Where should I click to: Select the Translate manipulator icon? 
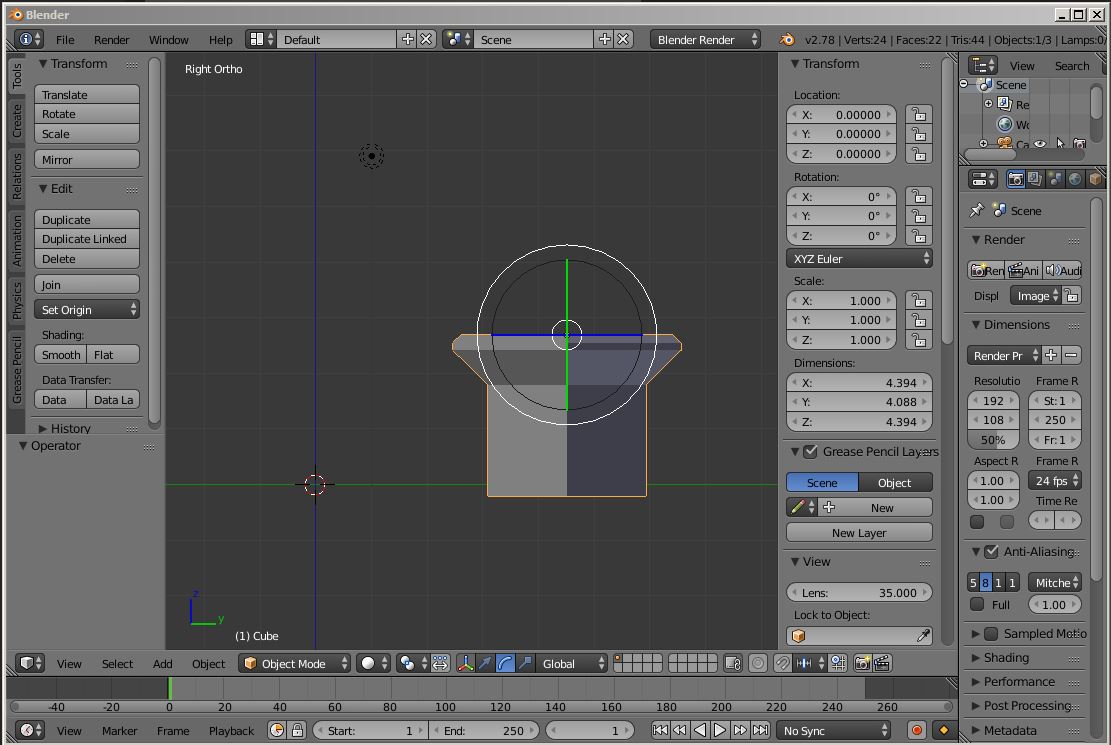click(x=485, y=663)
